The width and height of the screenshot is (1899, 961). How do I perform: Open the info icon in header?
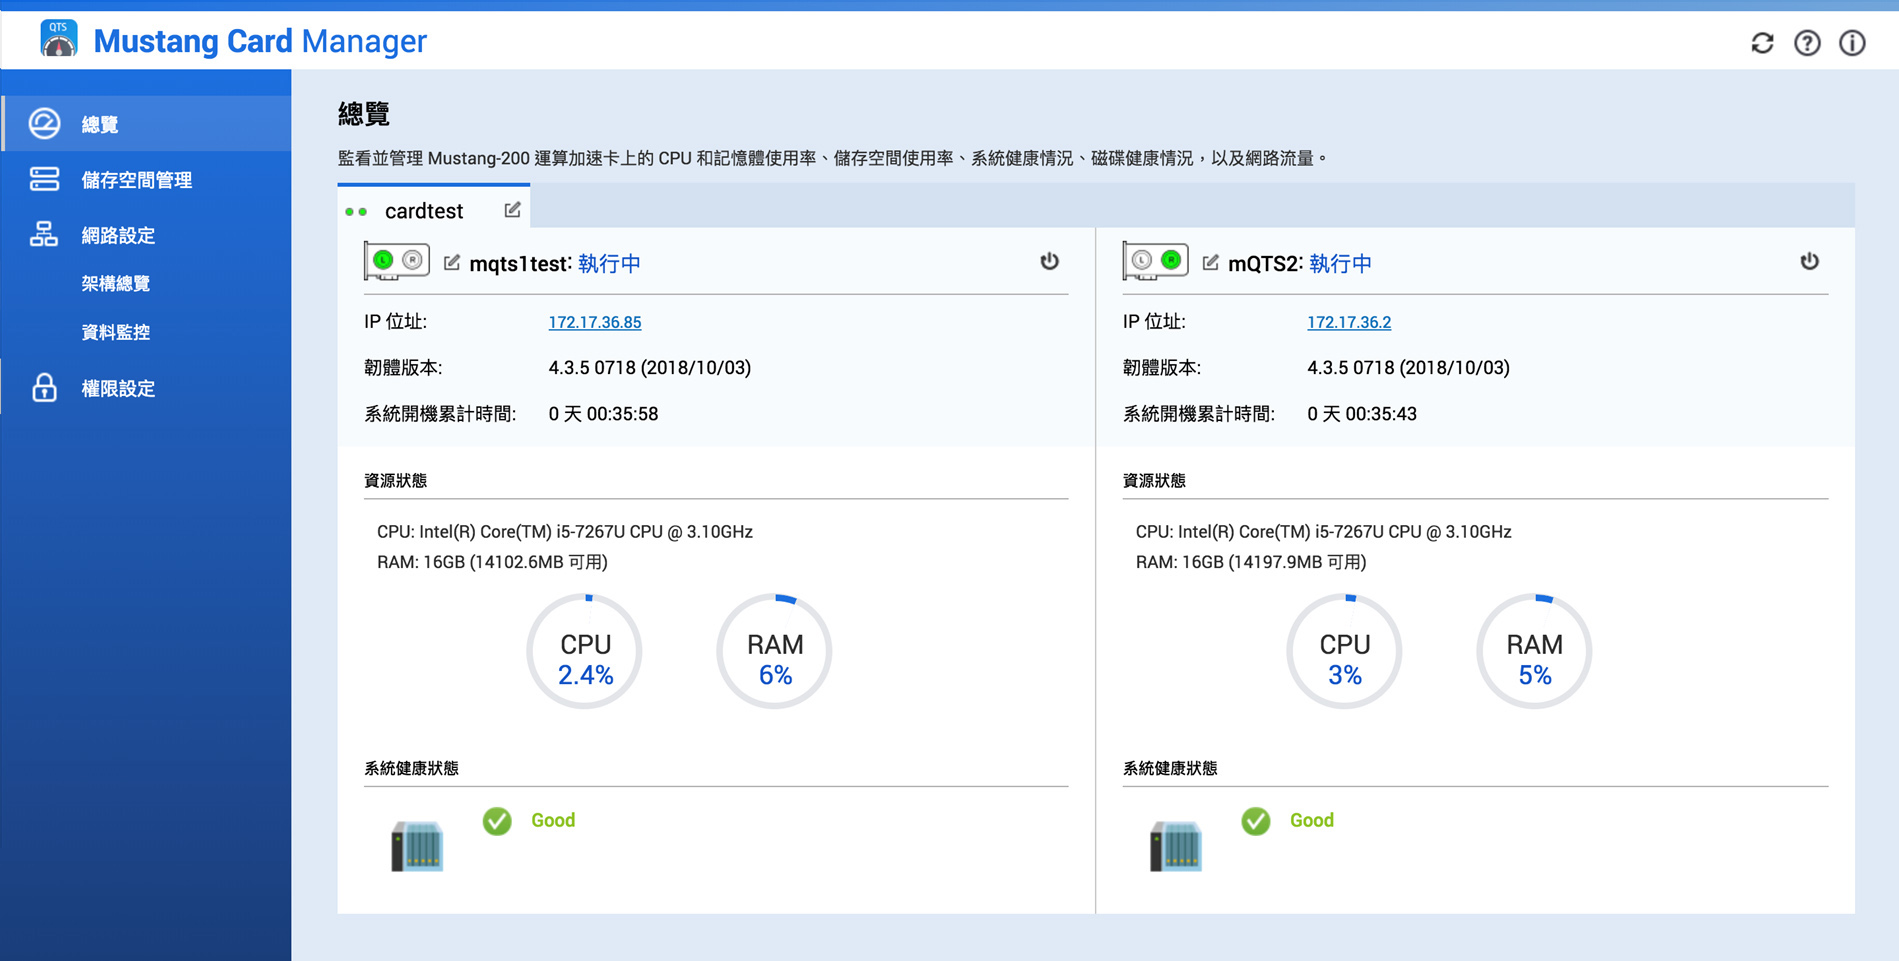tap(1852, 43)
